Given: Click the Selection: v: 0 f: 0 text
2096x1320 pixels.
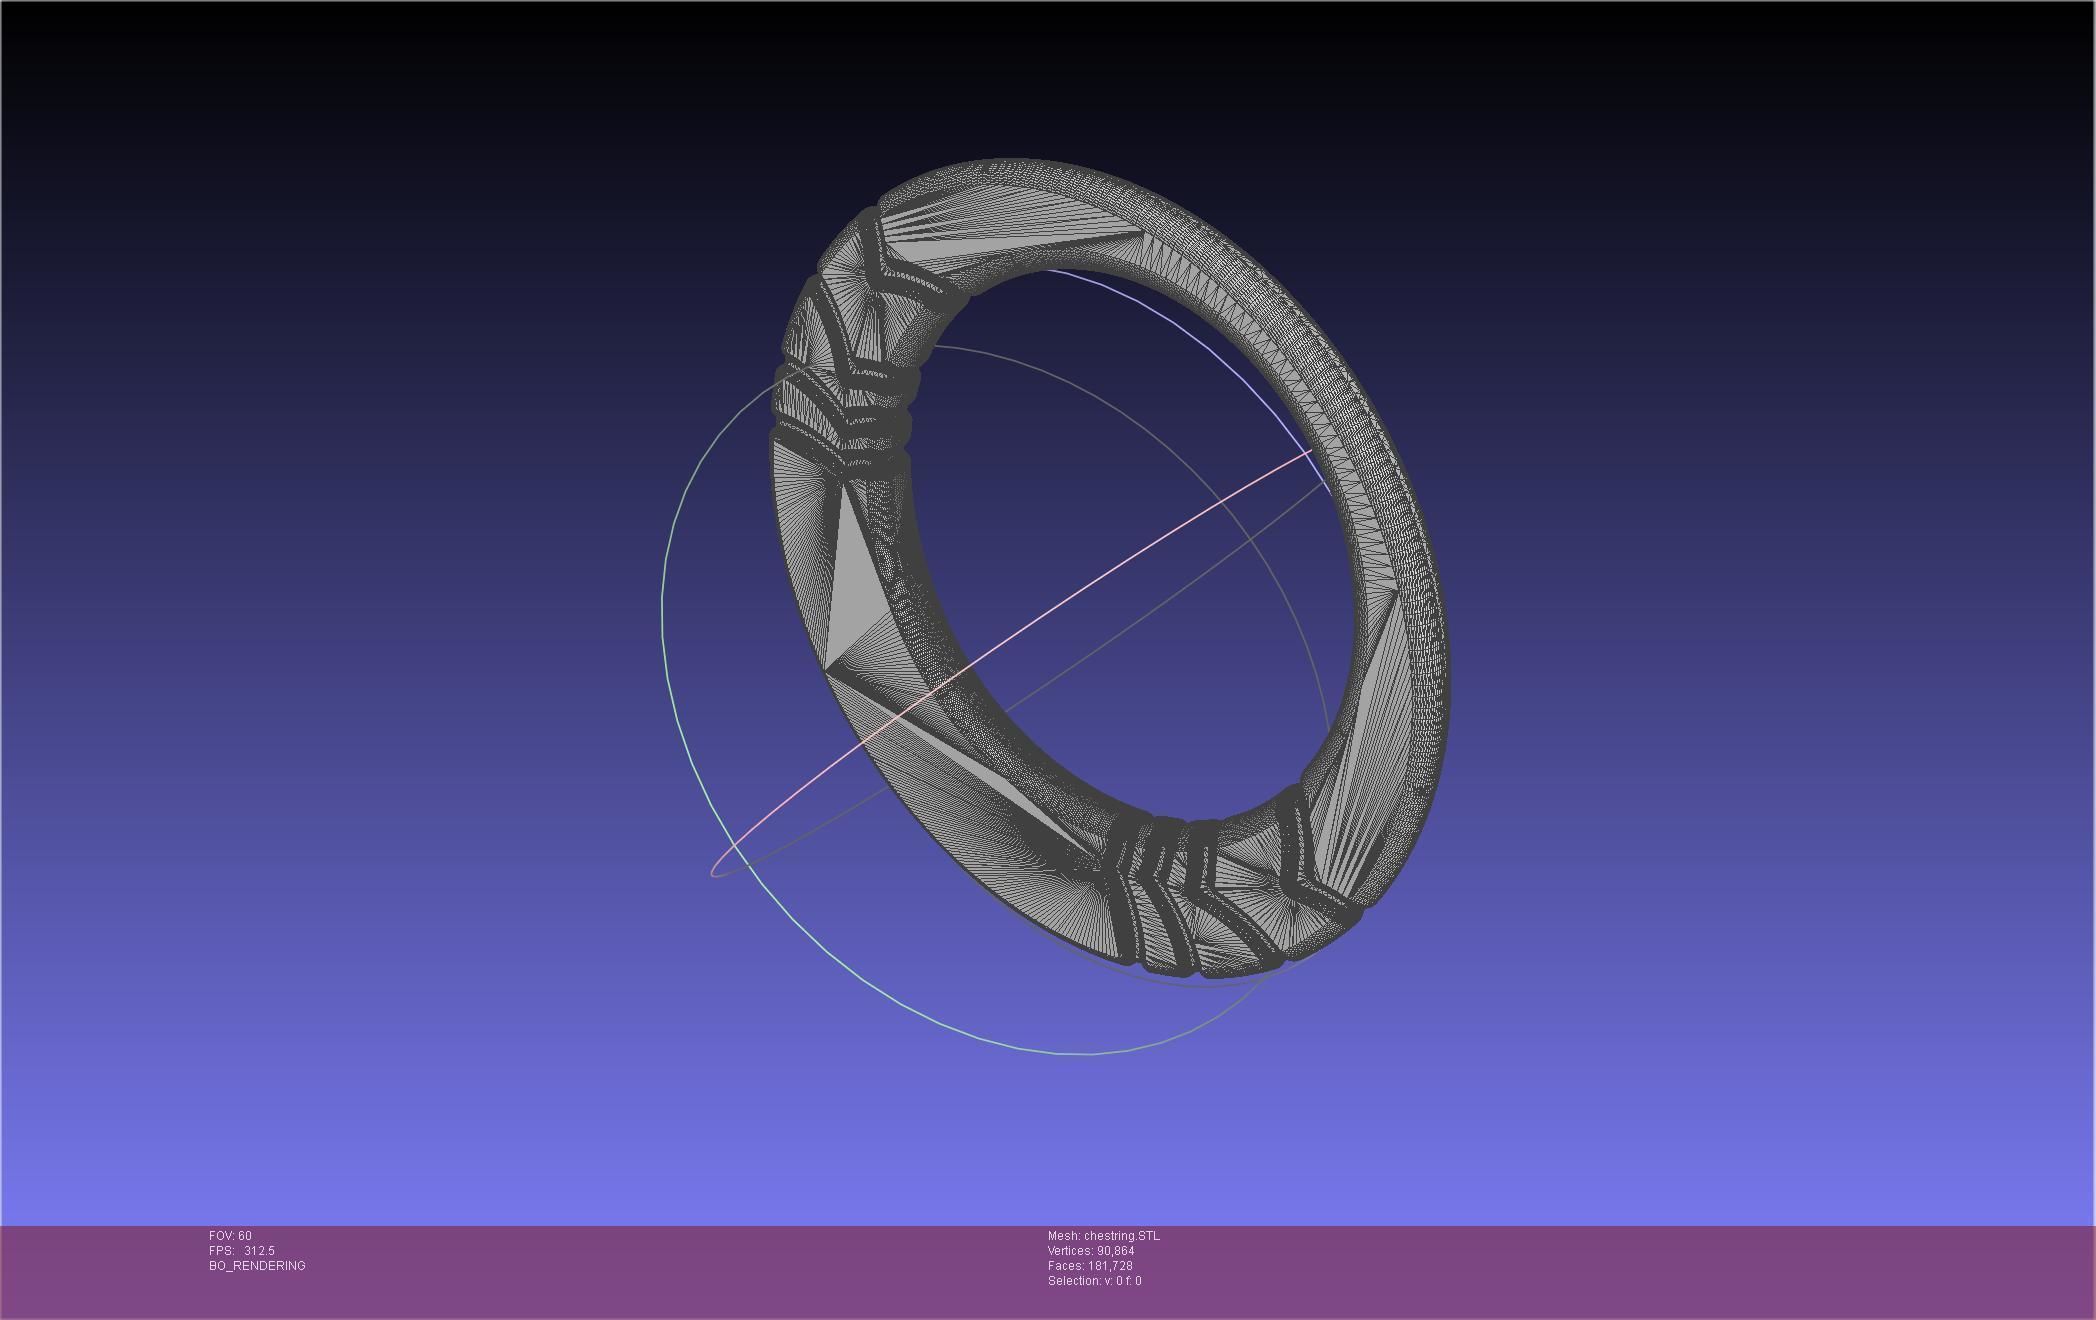Looking at the screenshot, I should coord(1094,1281).
